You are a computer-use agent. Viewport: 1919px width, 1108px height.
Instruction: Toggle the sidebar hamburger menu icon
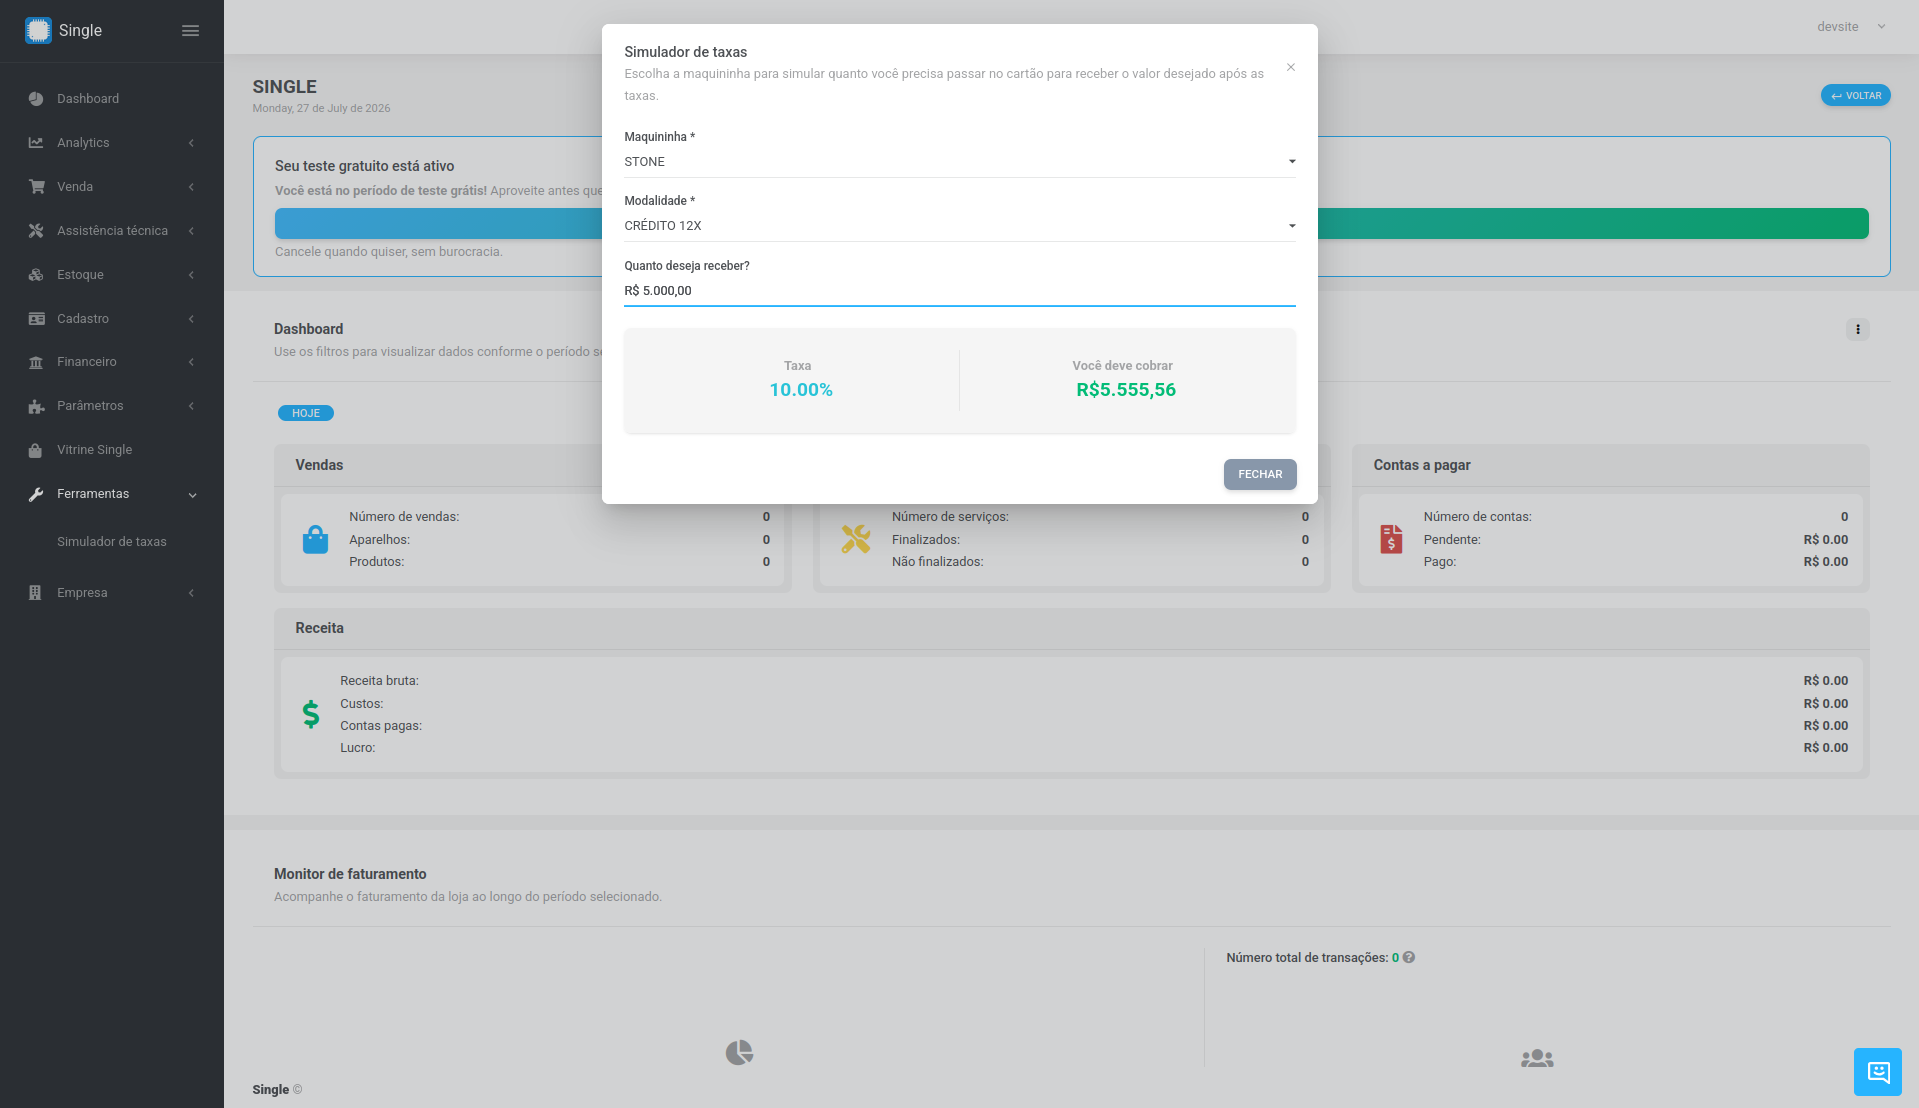190,31
